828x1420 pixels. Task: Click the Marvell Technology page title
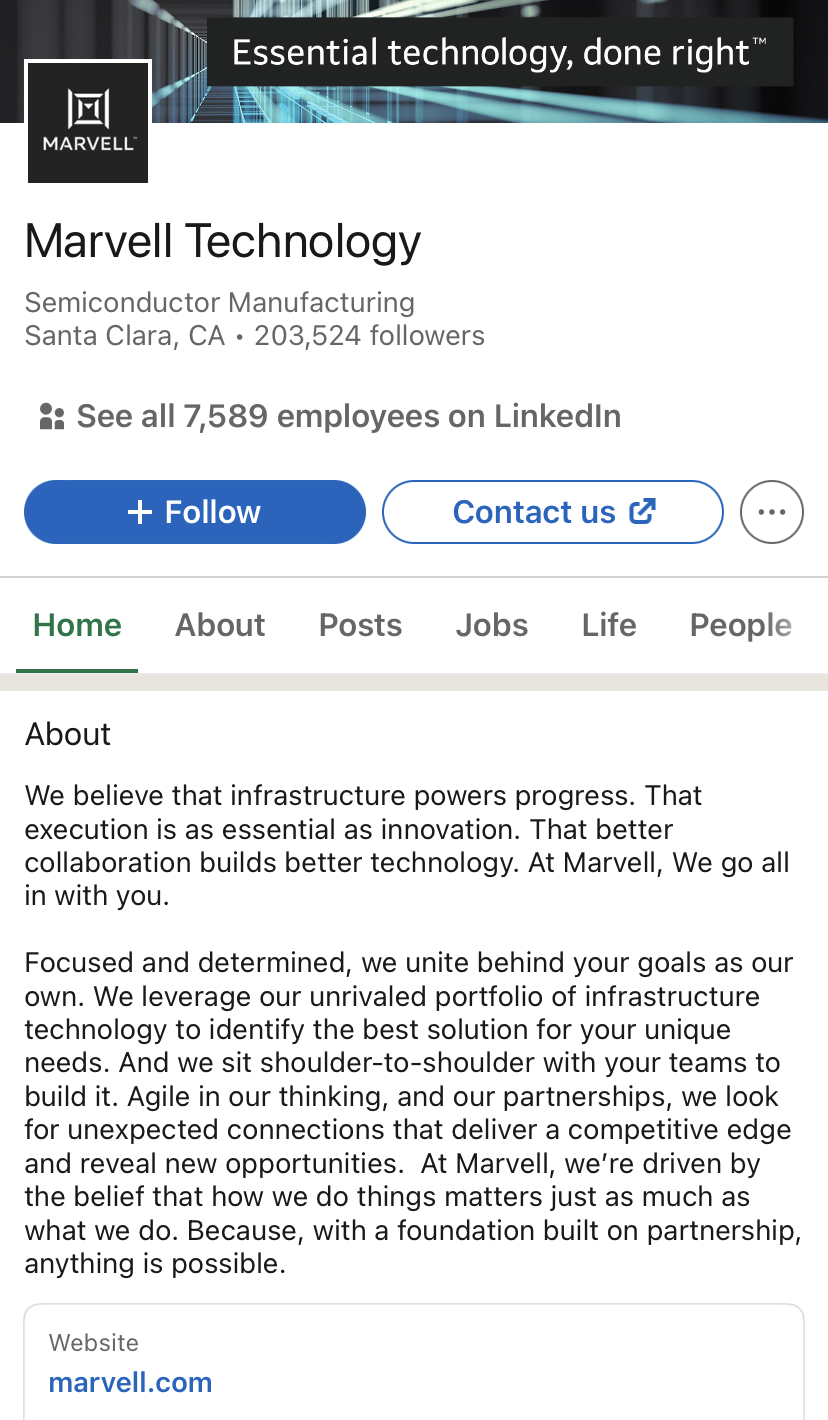[223, 241]
